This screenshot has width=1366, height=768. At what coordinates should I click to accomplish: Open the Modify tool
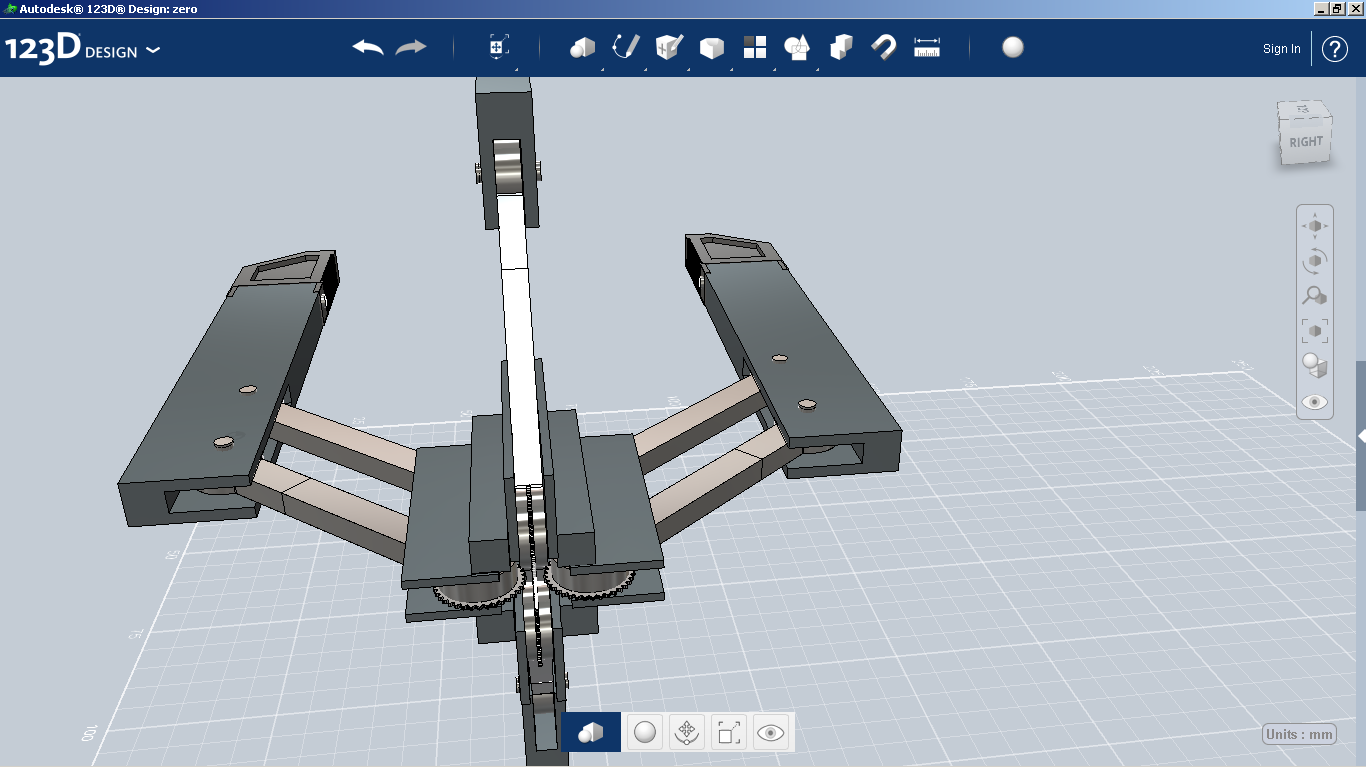pos(712,47)
